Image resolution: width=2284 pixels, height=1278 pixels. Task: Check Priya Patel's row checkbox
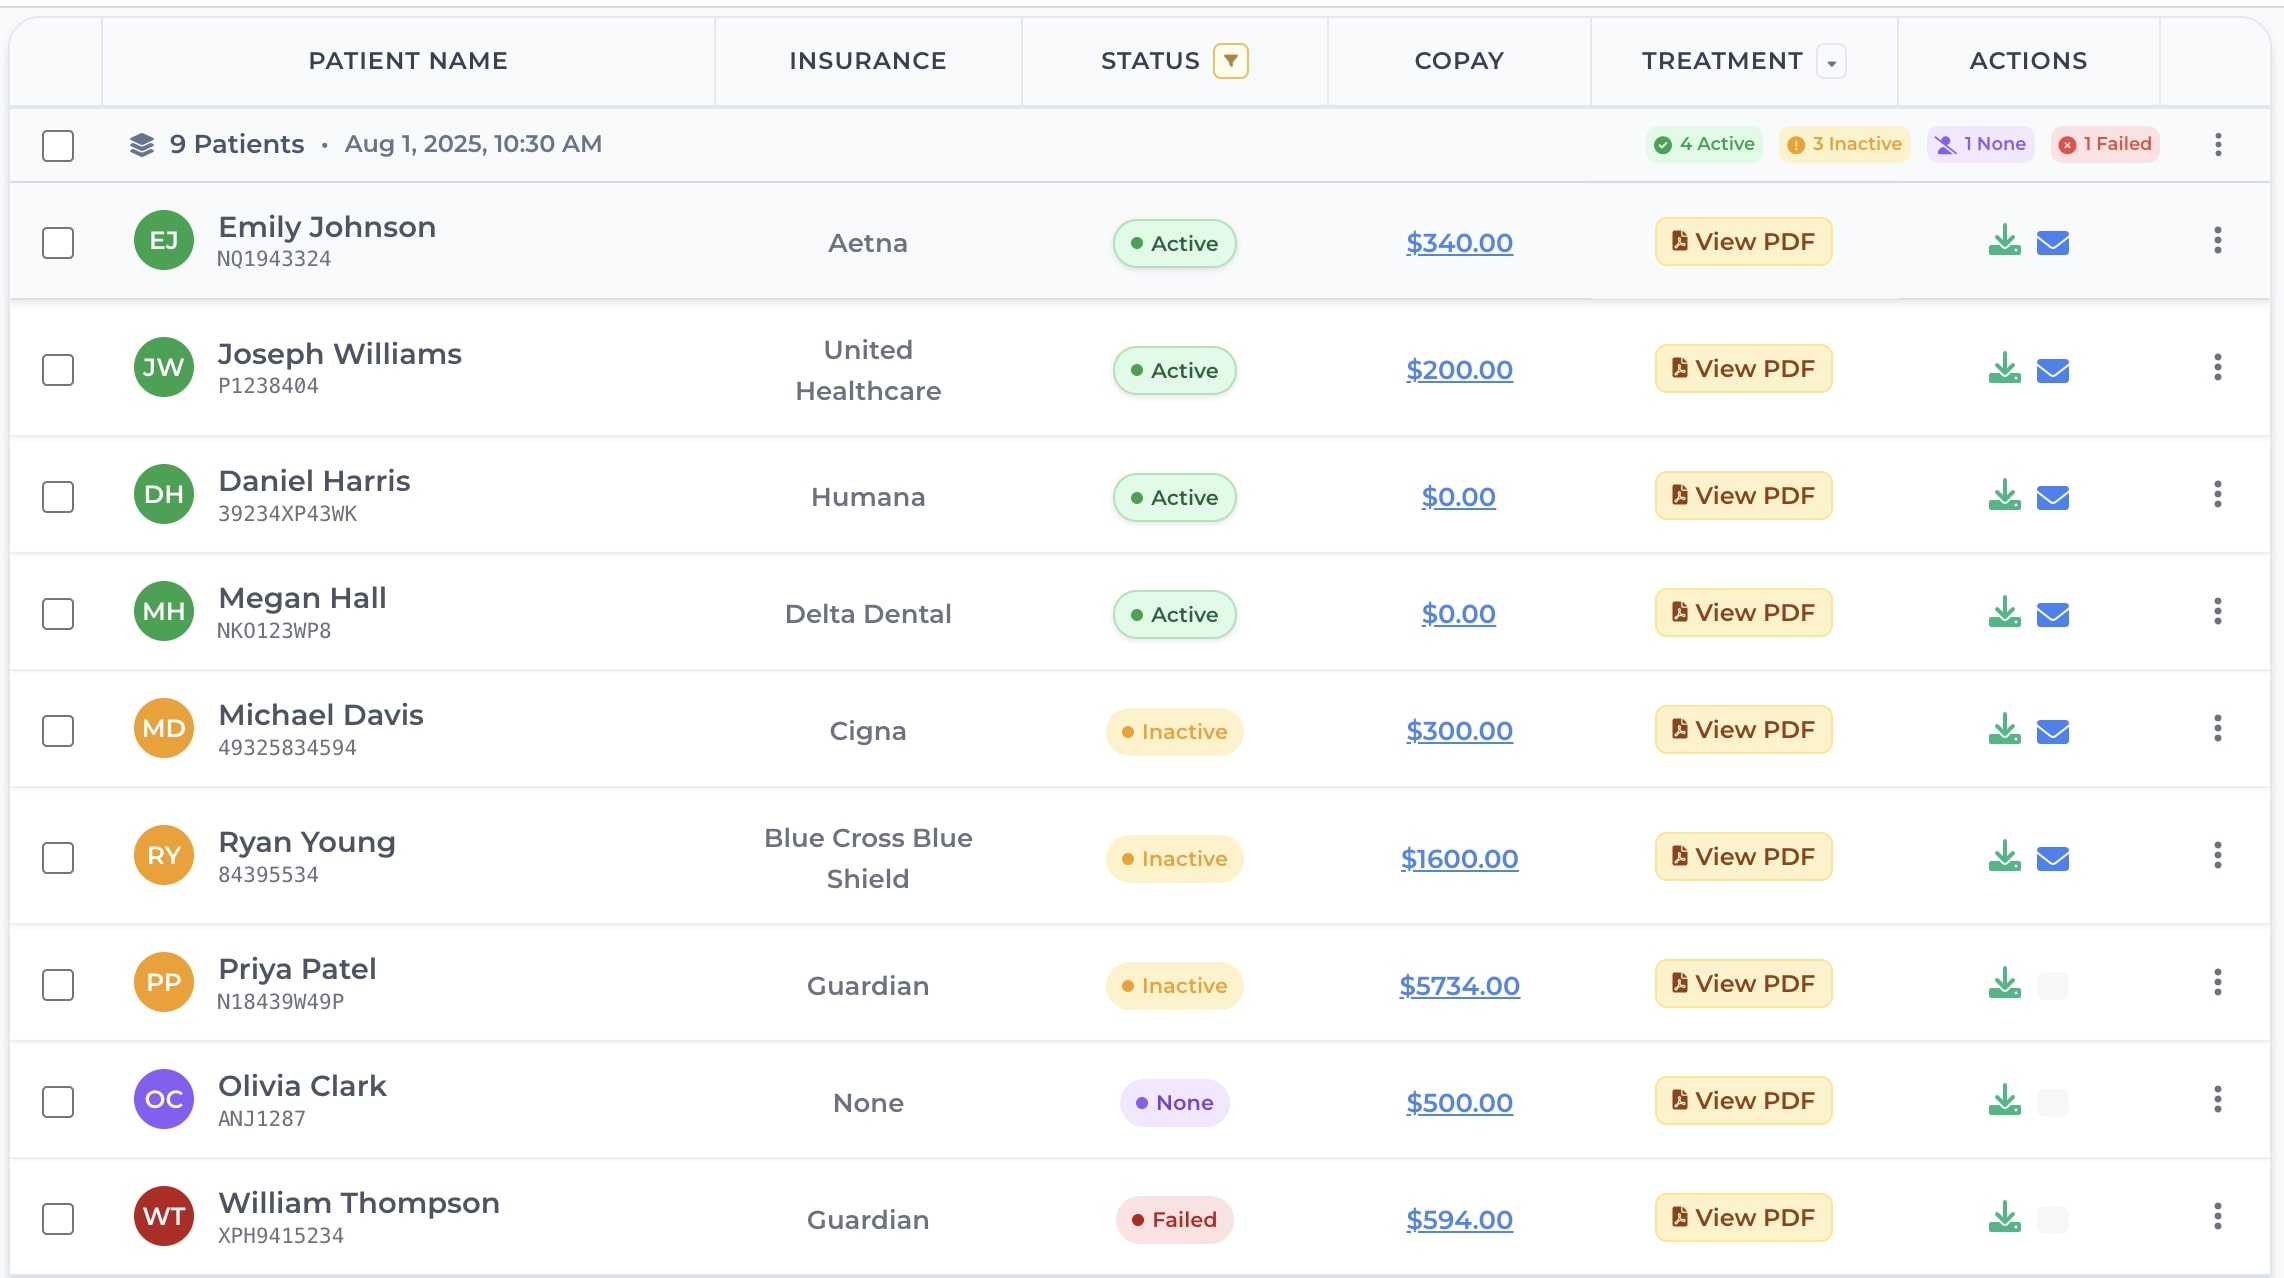(58, 984)
